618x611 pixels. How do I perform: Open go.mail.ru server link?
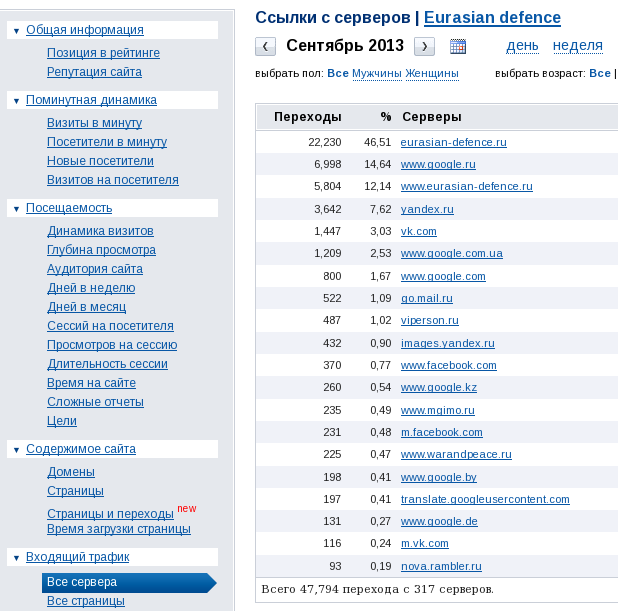[427, 298]
